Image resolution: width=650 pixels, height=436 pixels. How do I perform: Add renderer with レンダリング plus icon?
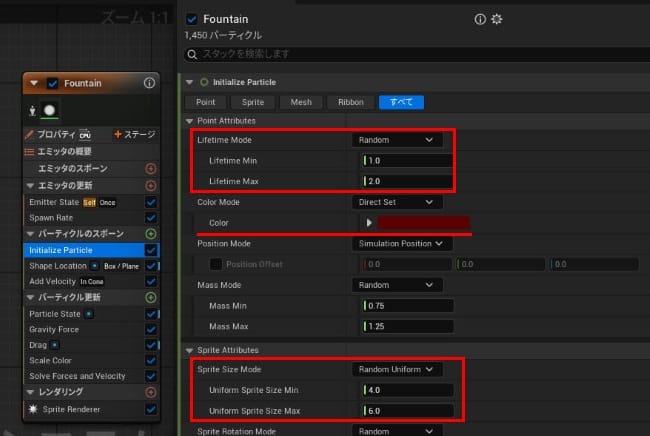pos(151,392)
